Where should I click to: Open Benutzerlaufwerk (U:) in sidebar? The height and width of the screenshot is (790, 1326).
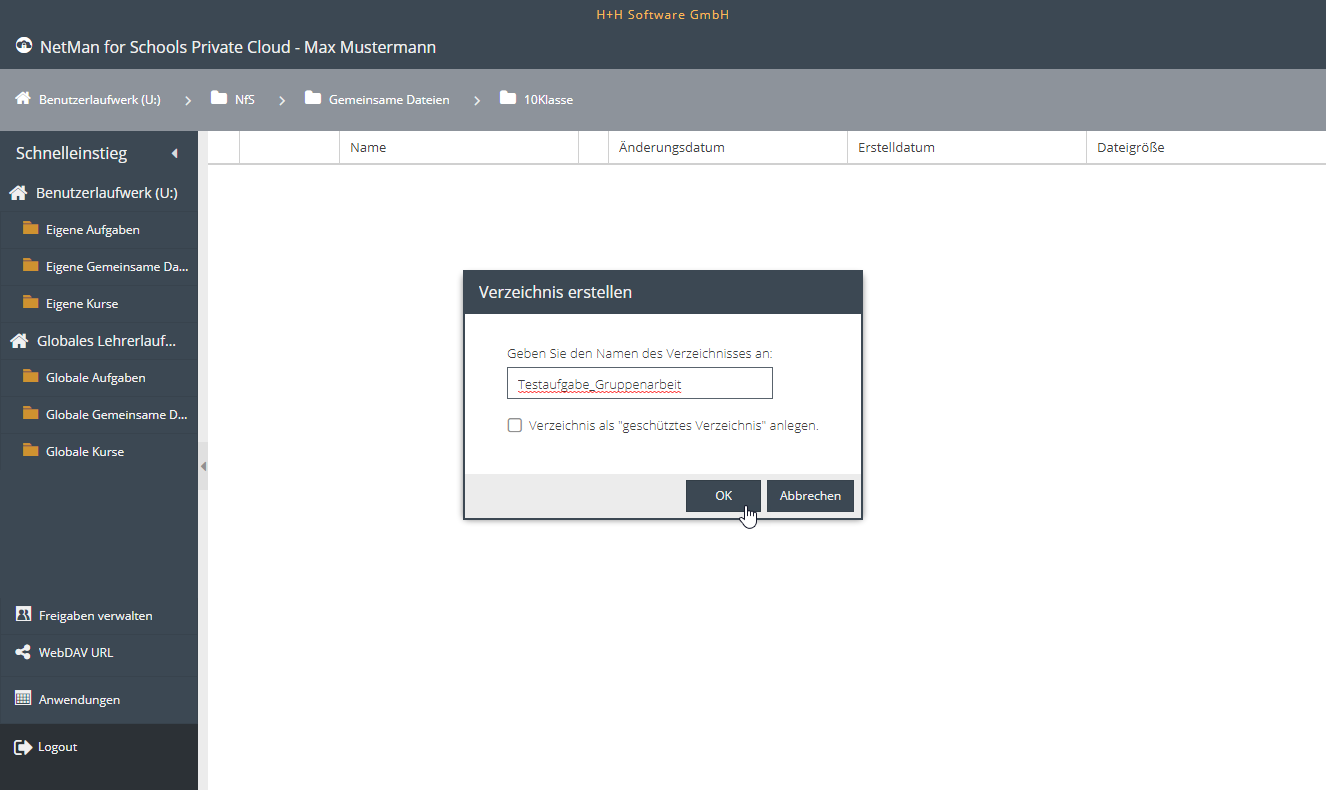107,193
